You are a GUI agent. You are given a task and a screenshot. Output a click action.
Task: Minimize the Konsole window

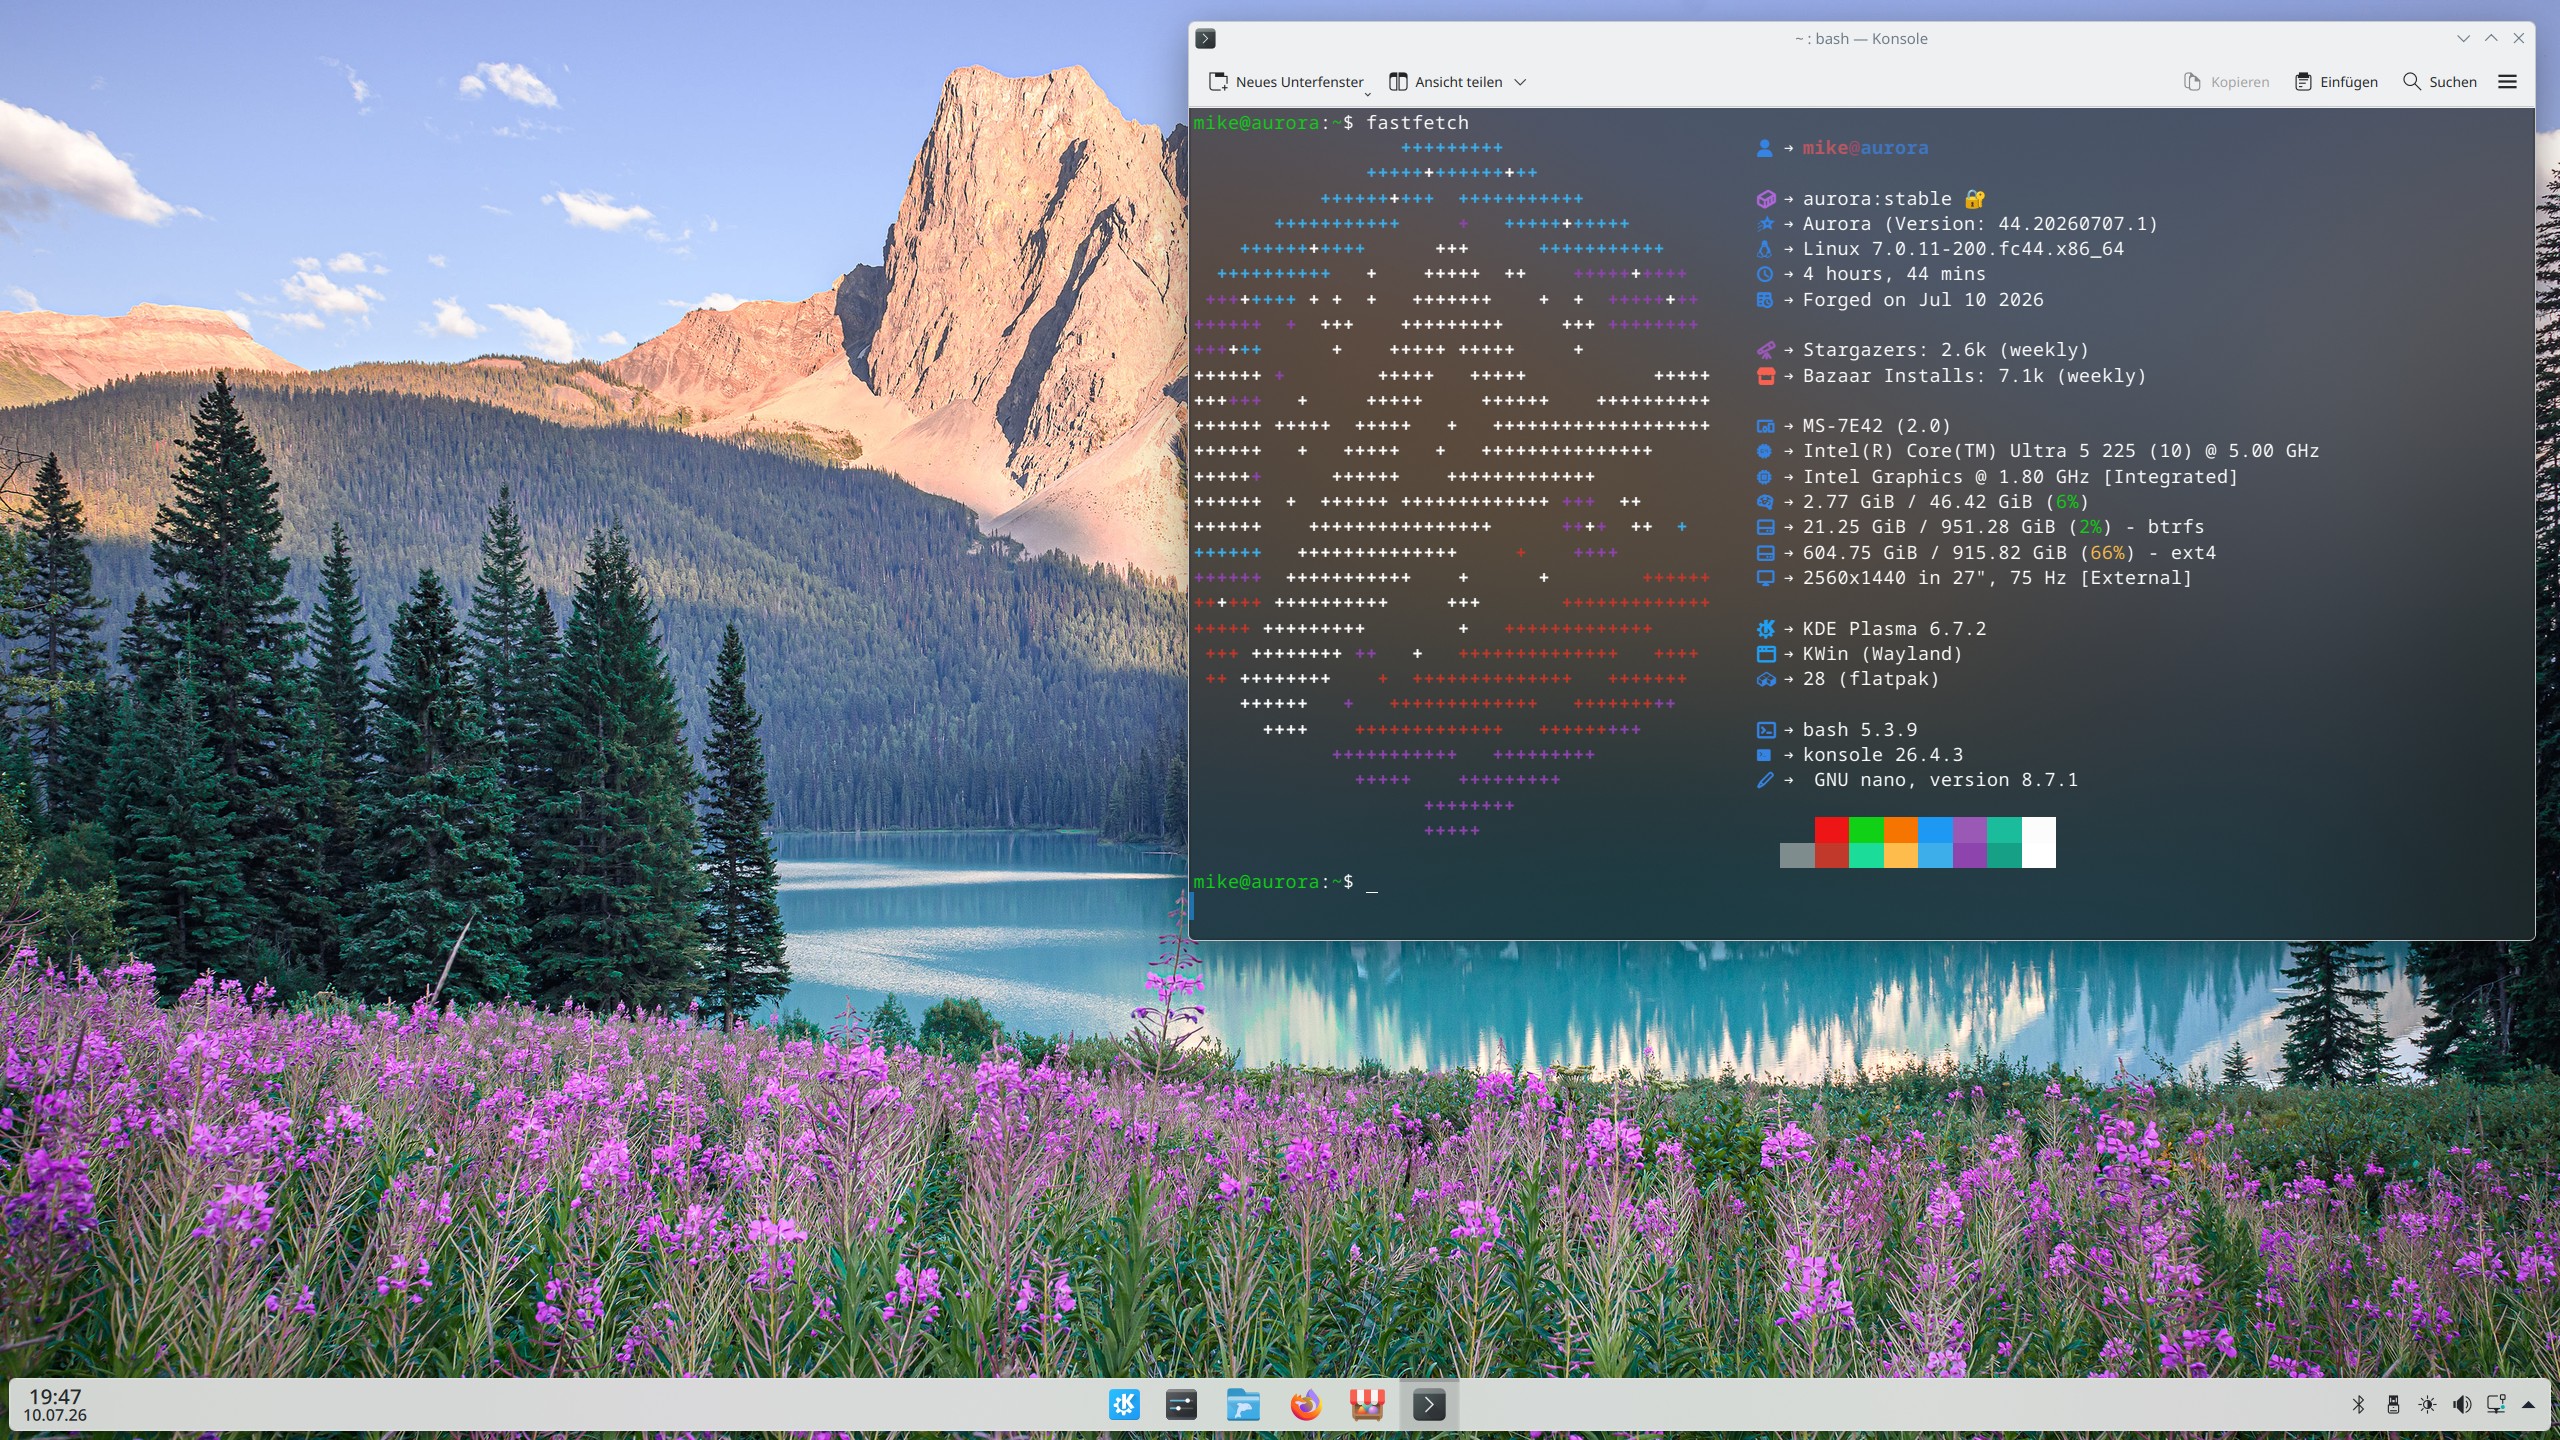[2463, 39]
